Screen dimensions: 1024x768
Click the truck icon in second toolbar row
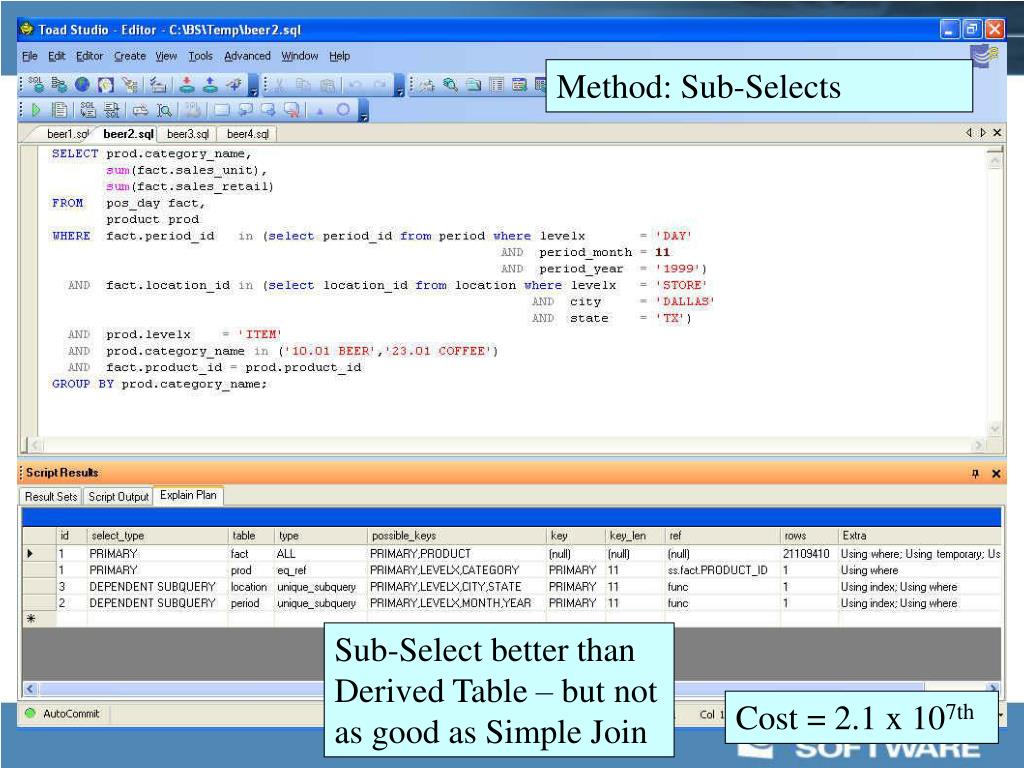pos(140,110)
